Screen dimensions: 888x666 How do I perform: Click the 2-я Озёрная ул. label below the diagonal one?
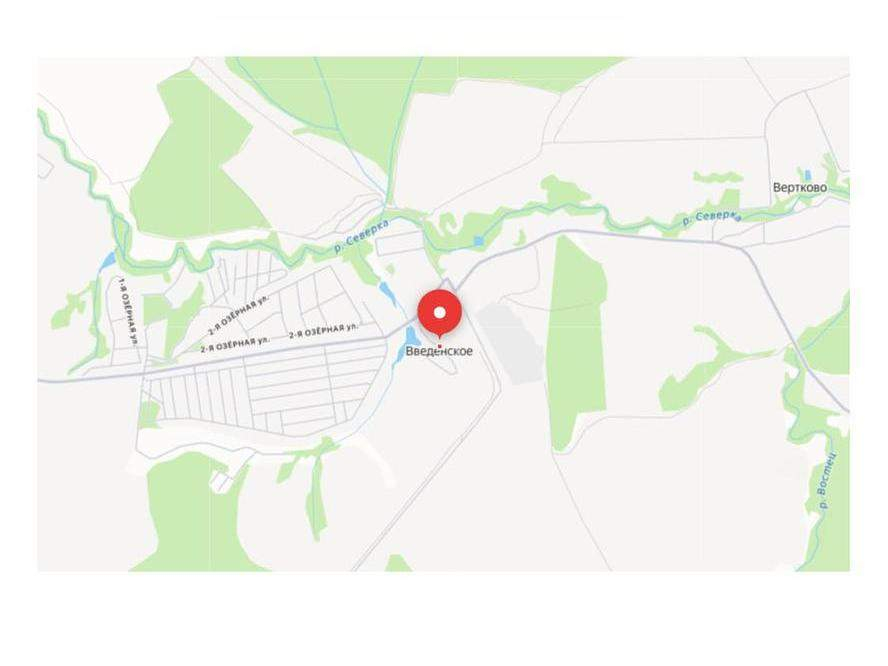235,345
